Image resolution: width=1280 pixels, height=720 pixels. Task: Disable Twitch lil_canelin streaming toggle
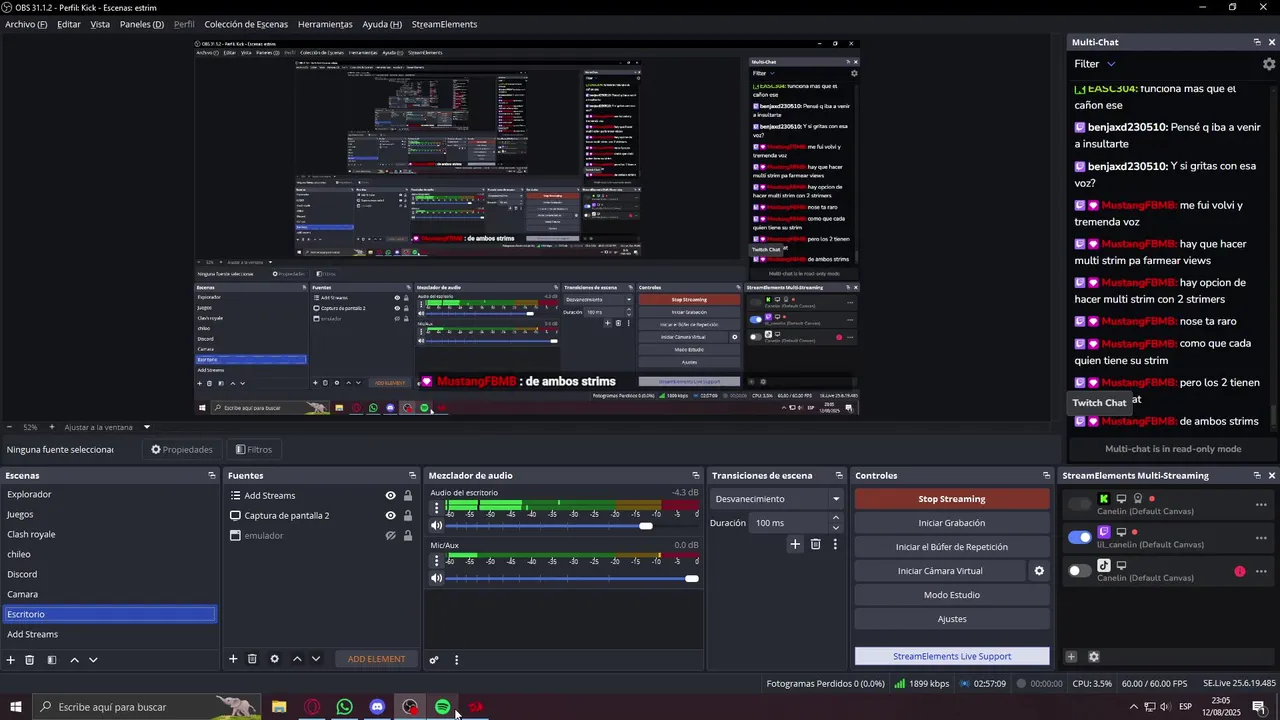[x=1080, y=537]
